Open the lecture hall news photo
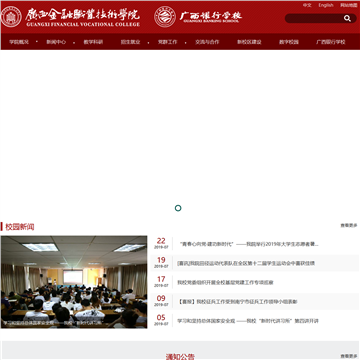This screenshot has height=360, width=360. coord(74,282)
